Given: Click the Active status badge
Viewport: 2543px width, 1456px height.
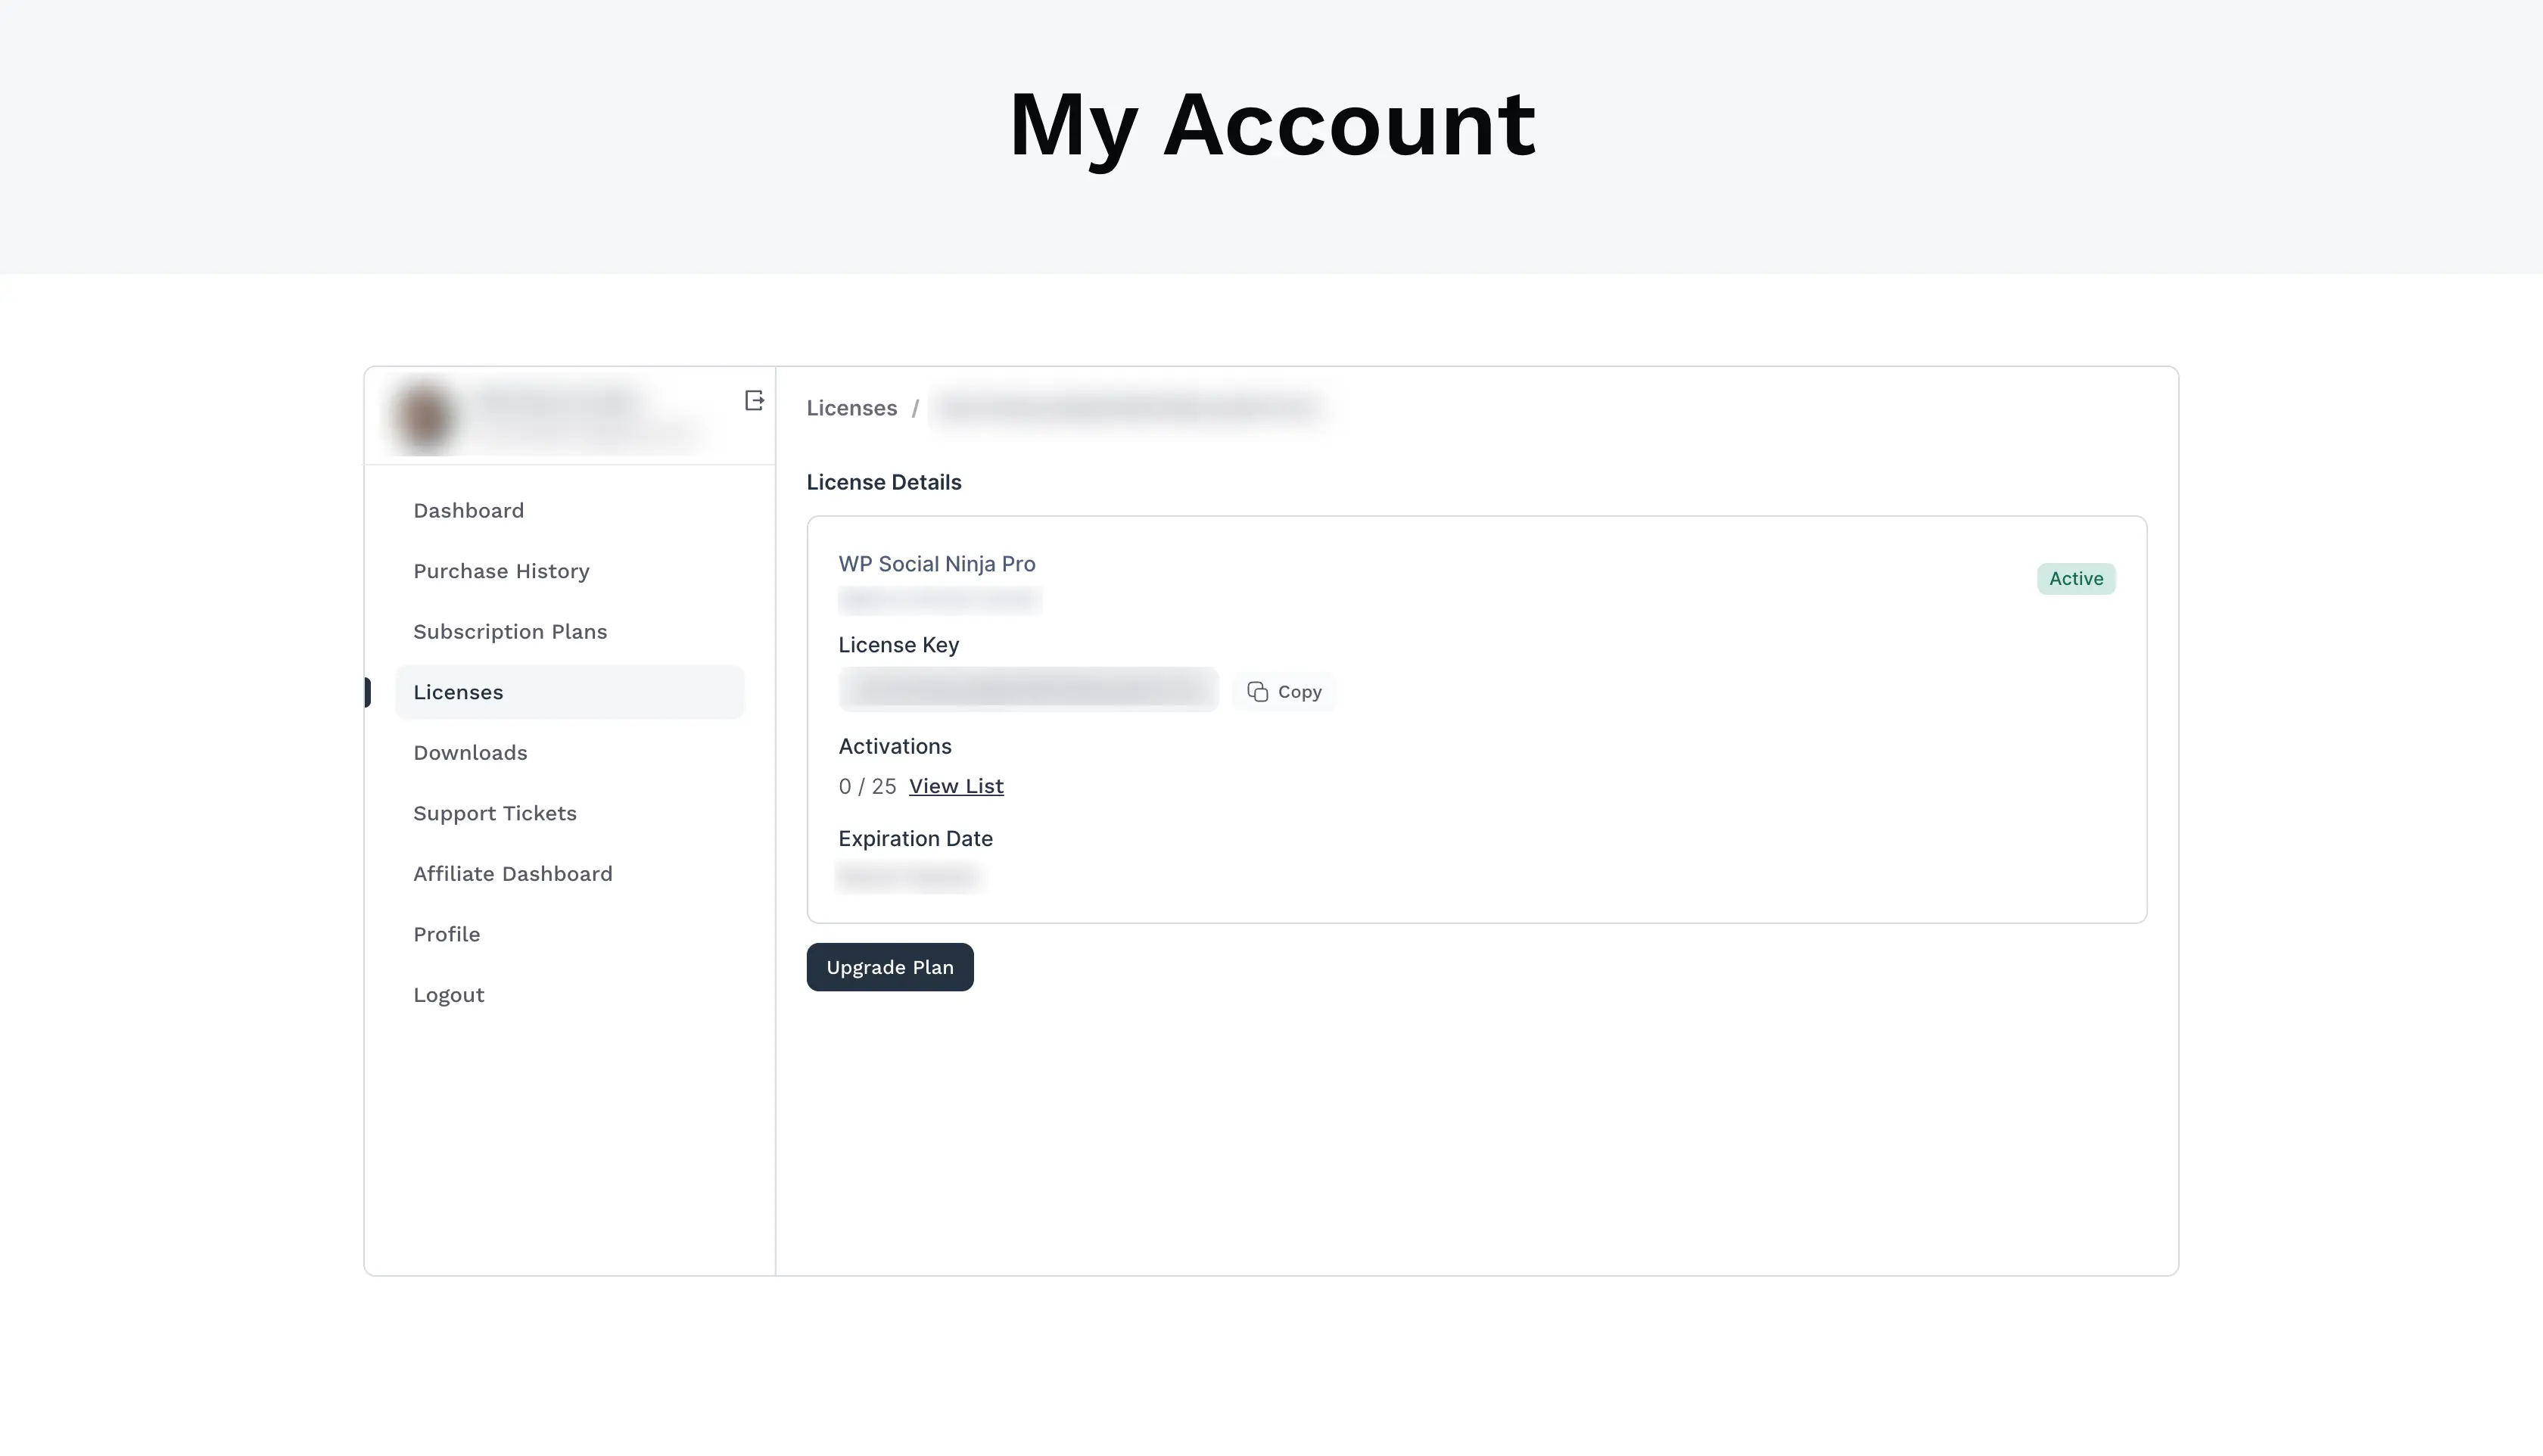Looking at the screenshot, I should pos(2075,579).
